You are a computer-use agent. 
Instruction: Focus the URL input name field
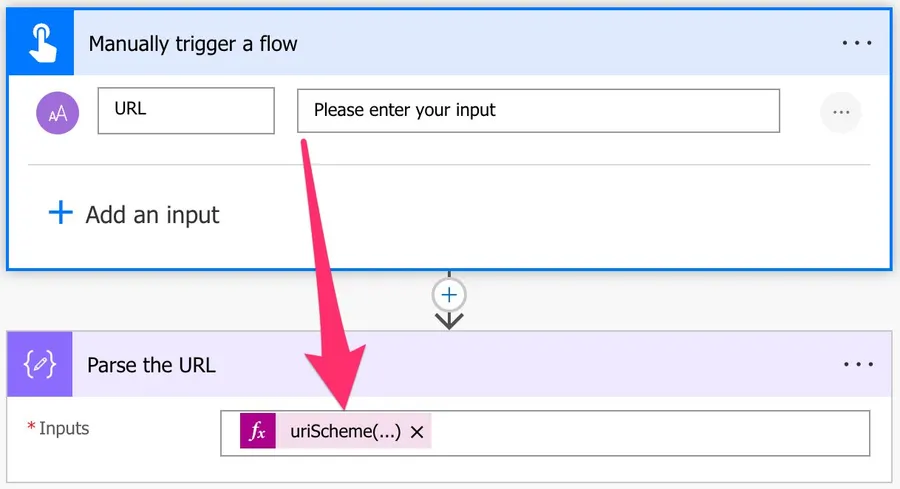(185, 110)
